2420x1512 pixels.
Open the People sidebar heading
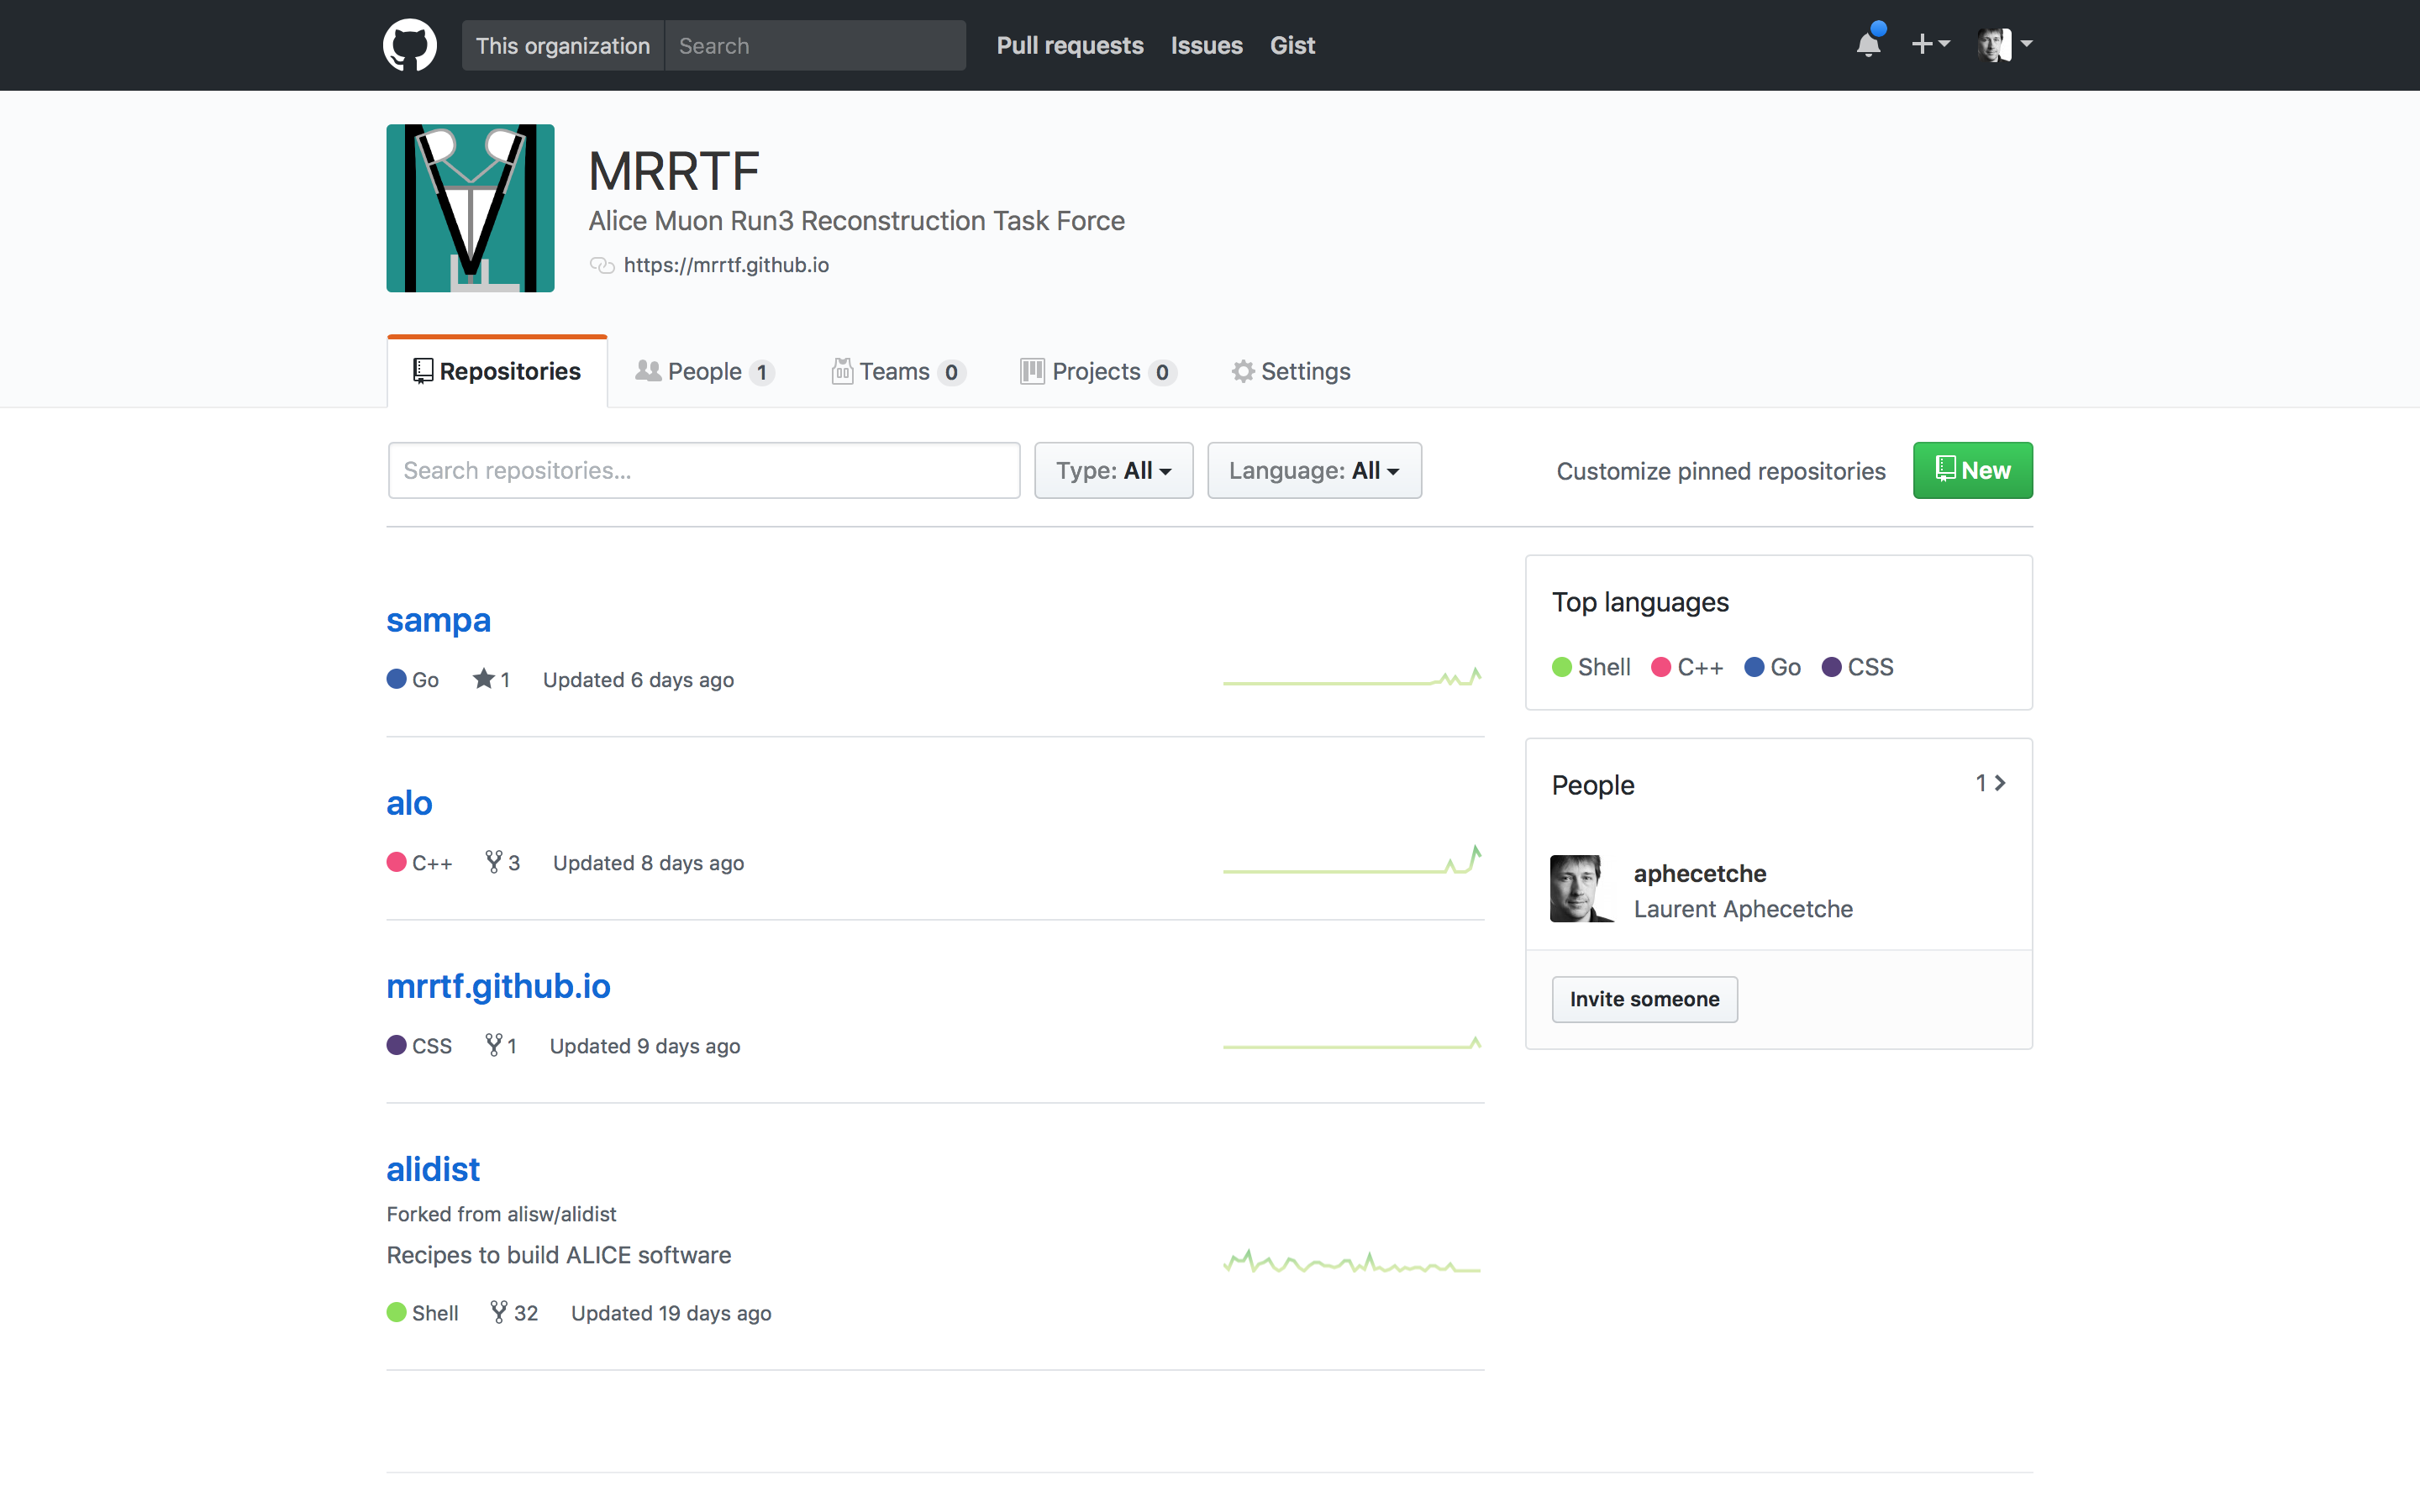(x=1593, y=785)
